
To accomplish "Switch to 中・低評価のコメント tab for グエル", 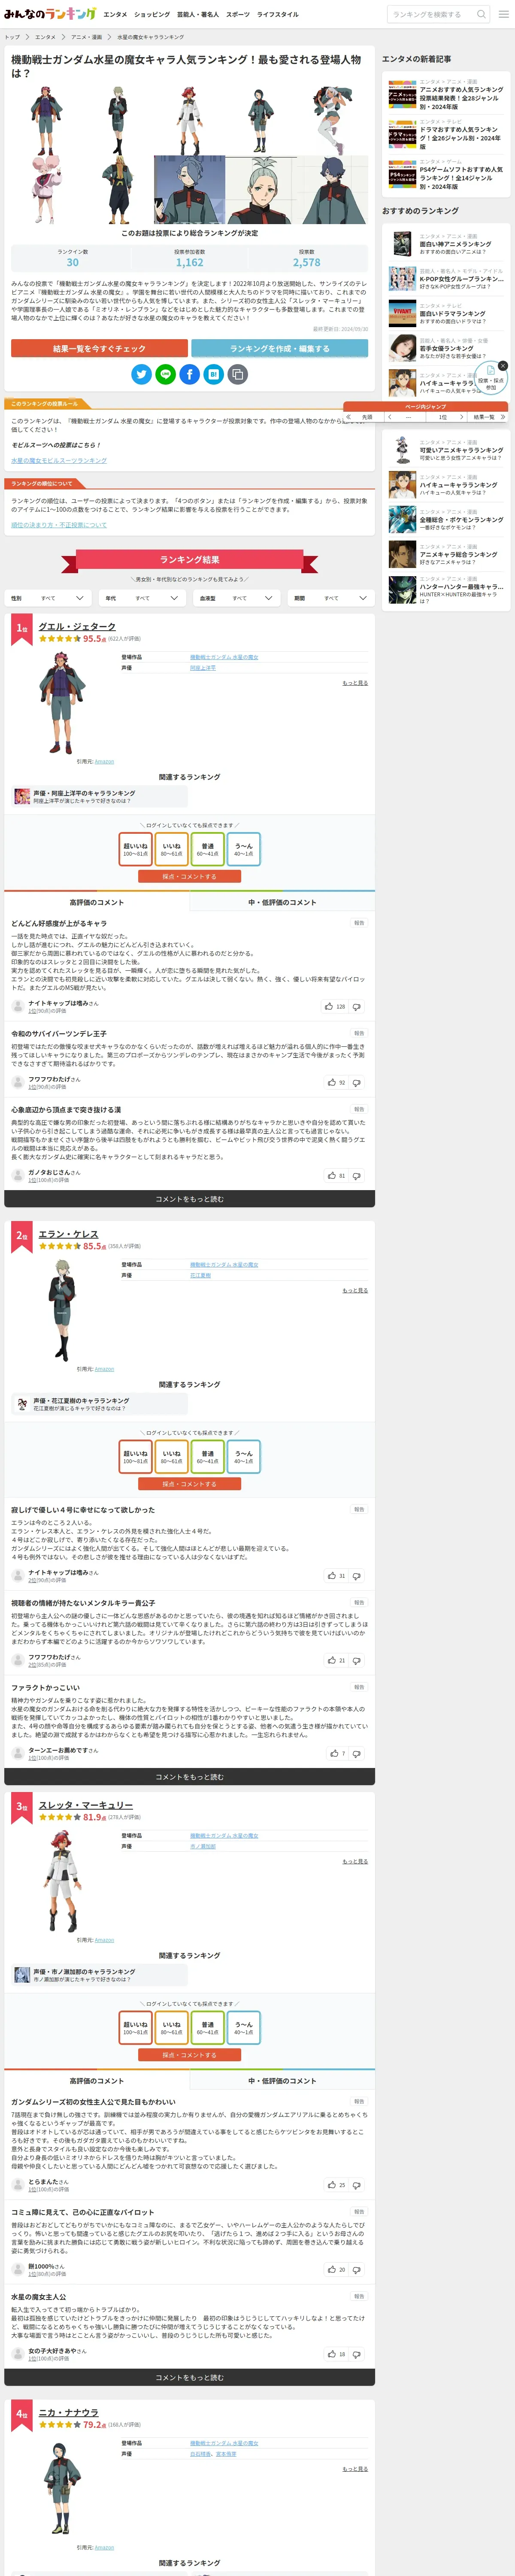I will (282, 902).
